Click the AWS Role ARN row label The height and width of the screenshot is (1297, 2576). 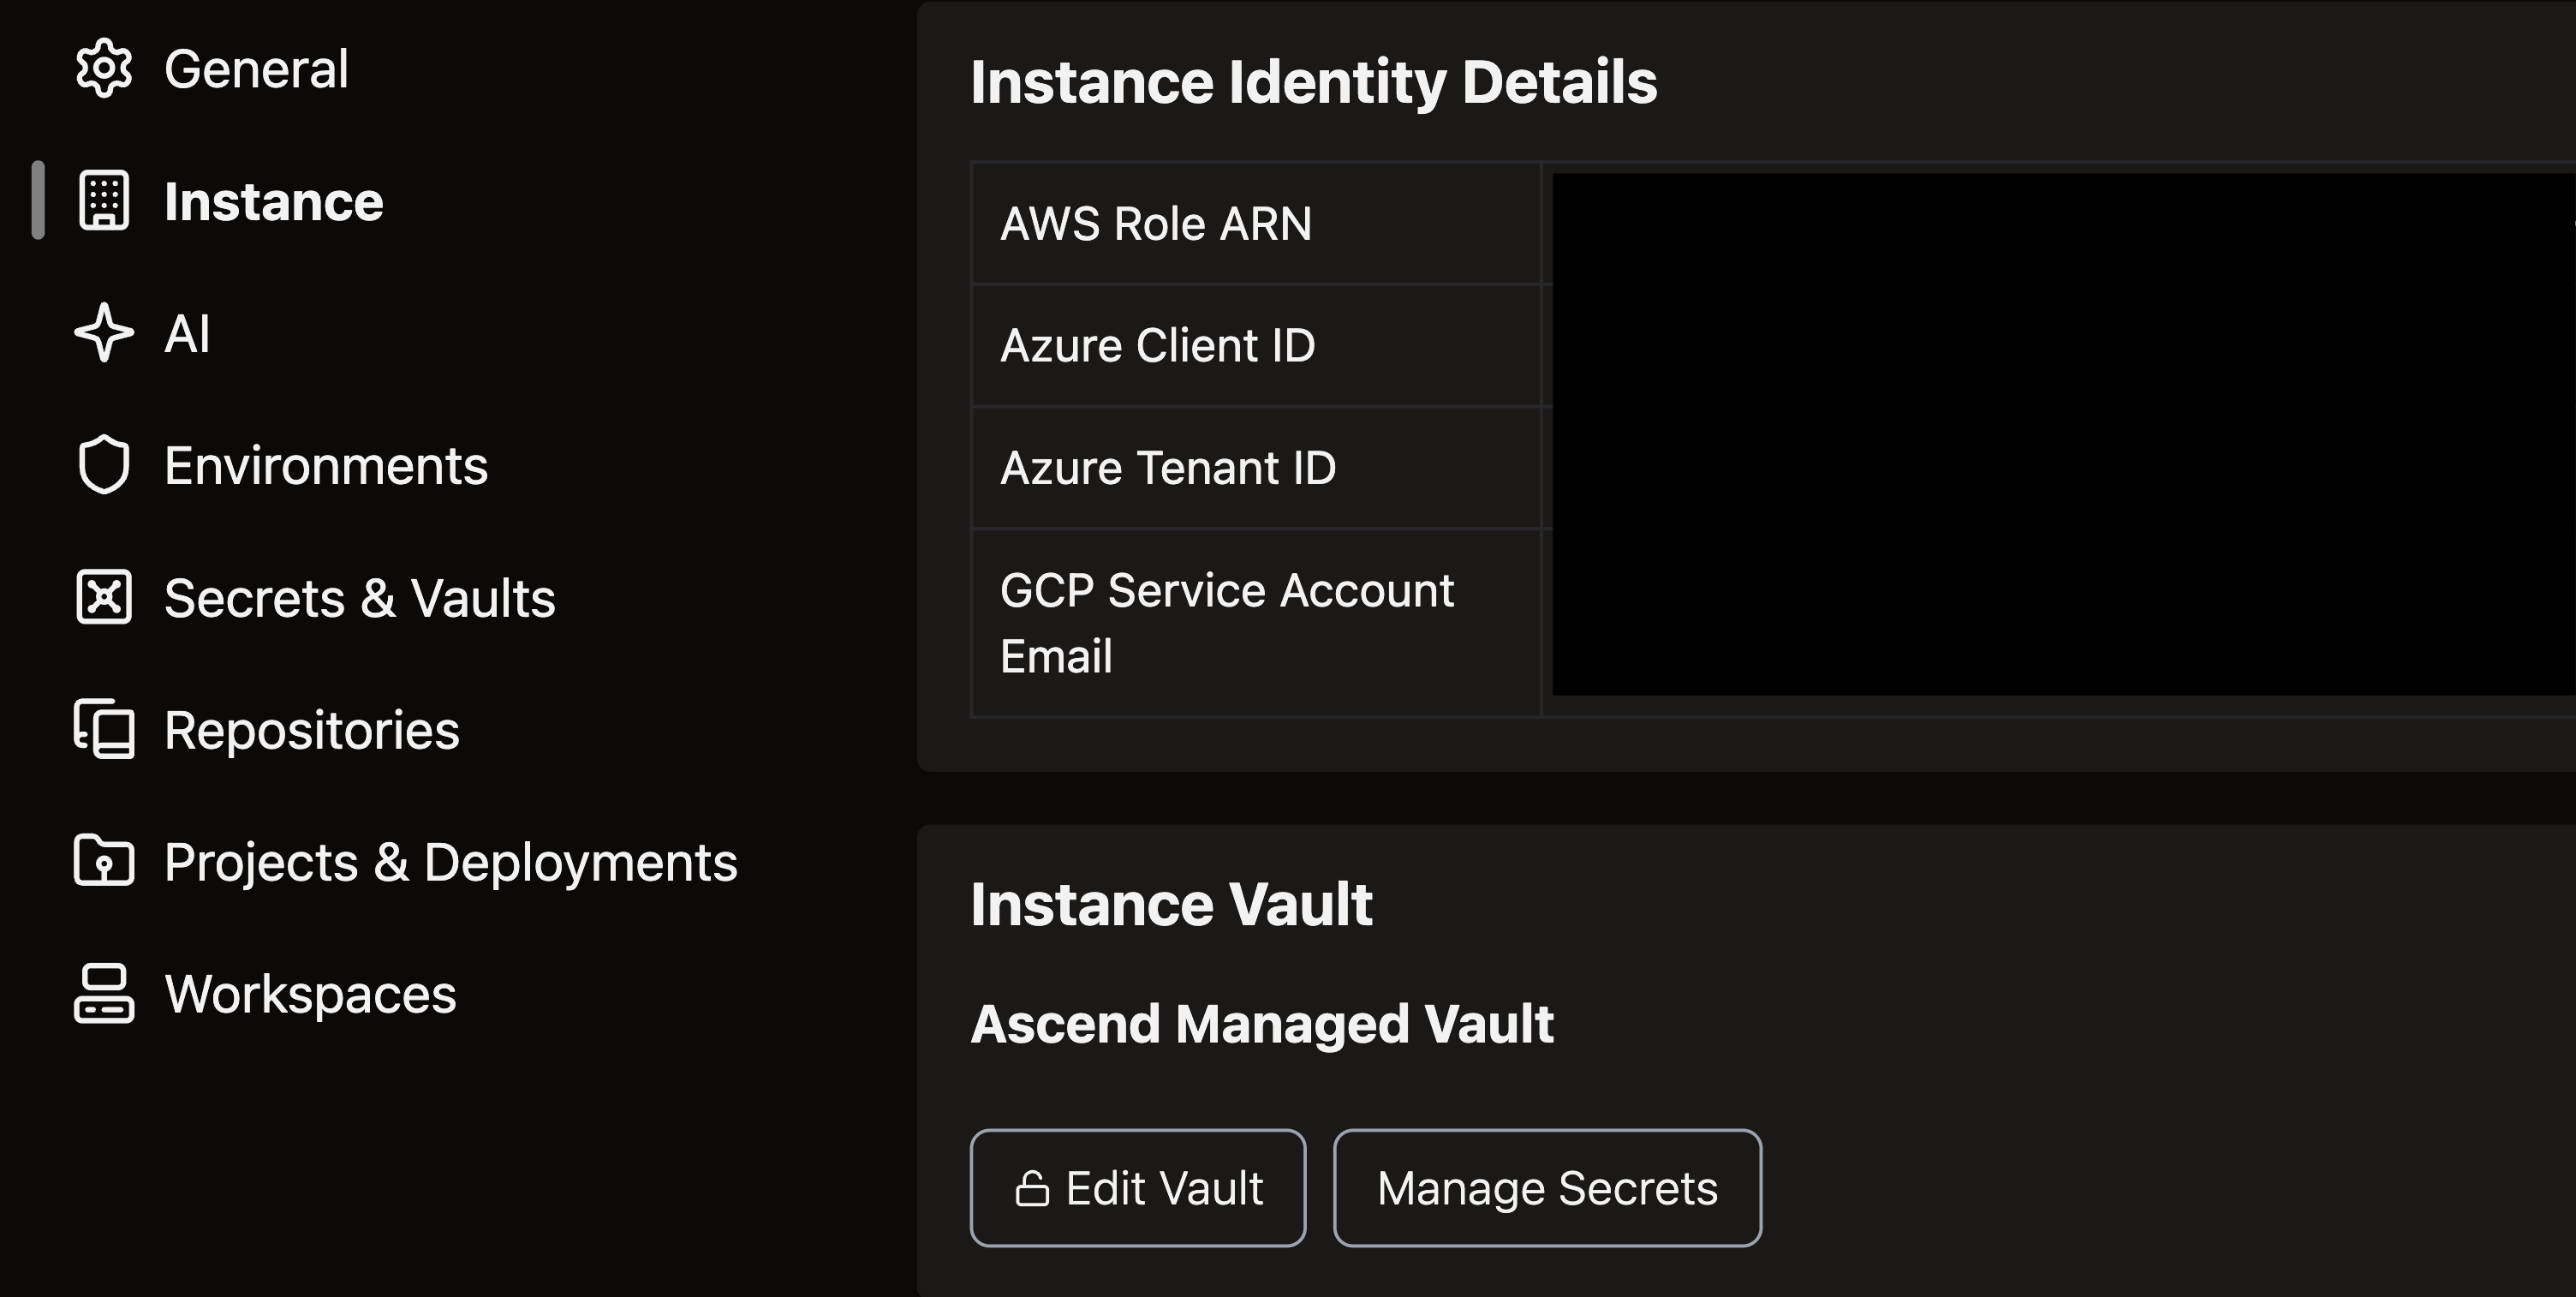pos(1156,223)
